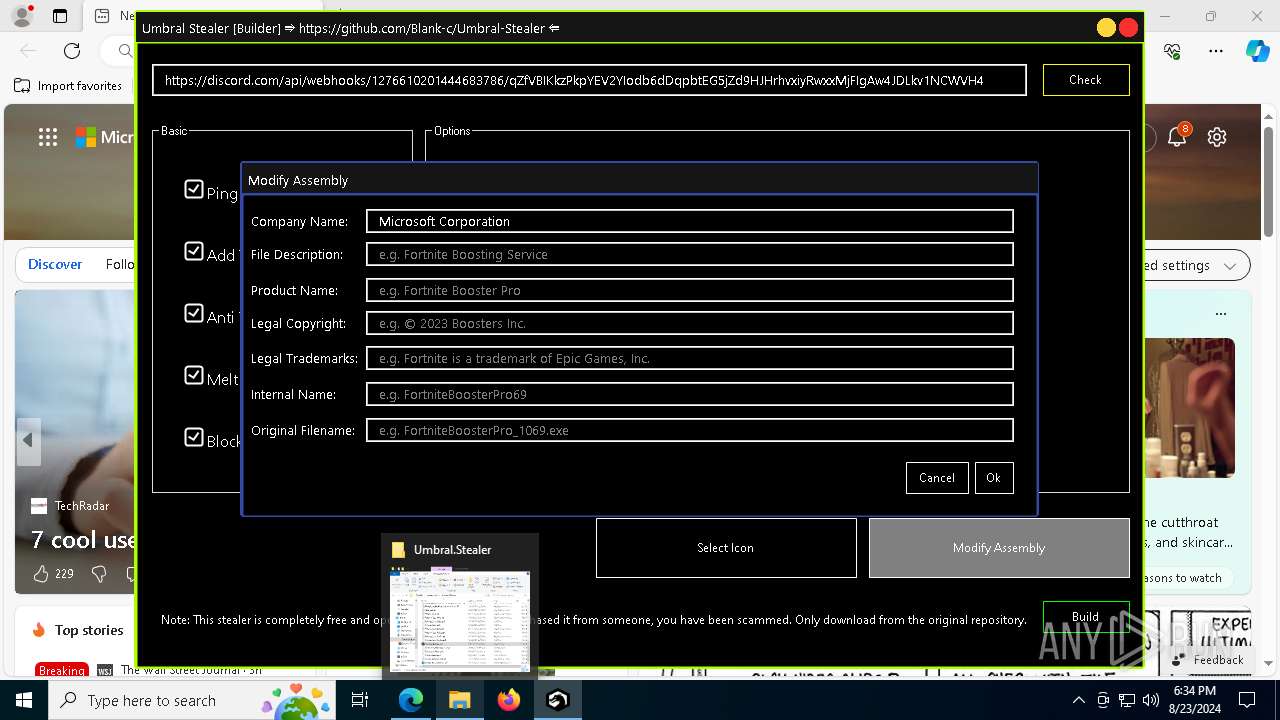1280x720 pixels.
Task: Open the notification center icon
Action: 1247,700
